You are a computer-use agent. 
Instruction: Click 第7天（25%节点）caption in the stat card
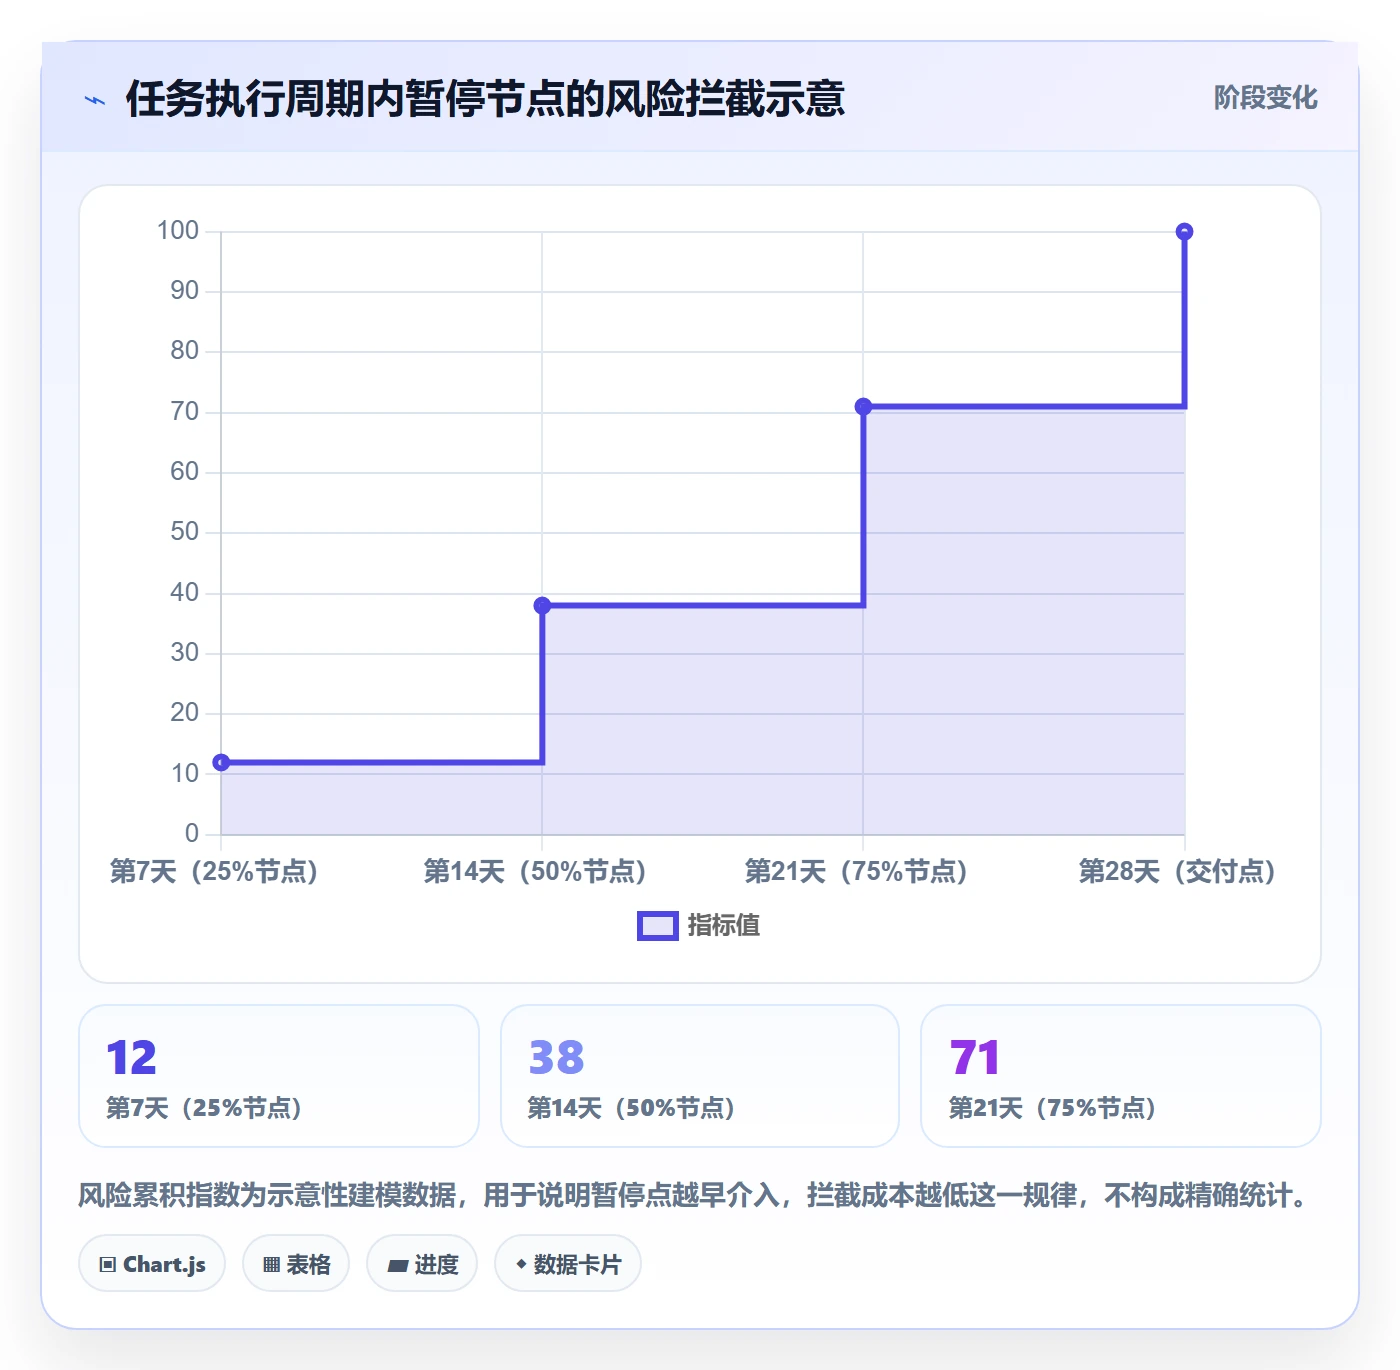204,1108
